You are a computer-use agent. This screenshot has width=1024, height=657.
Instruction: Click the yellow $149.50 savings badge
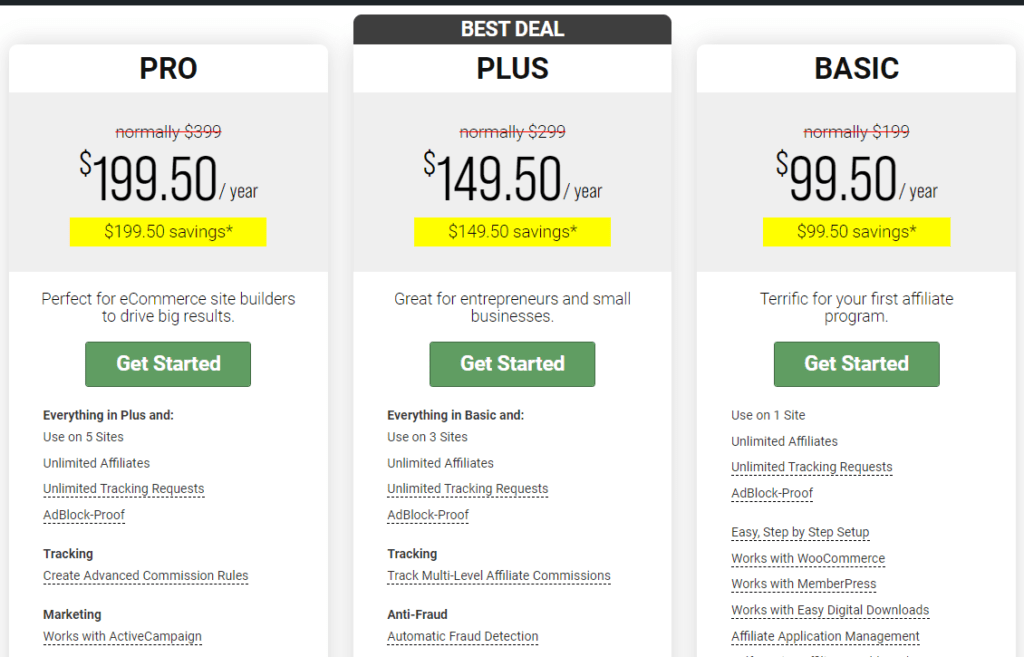pos(512,232)
